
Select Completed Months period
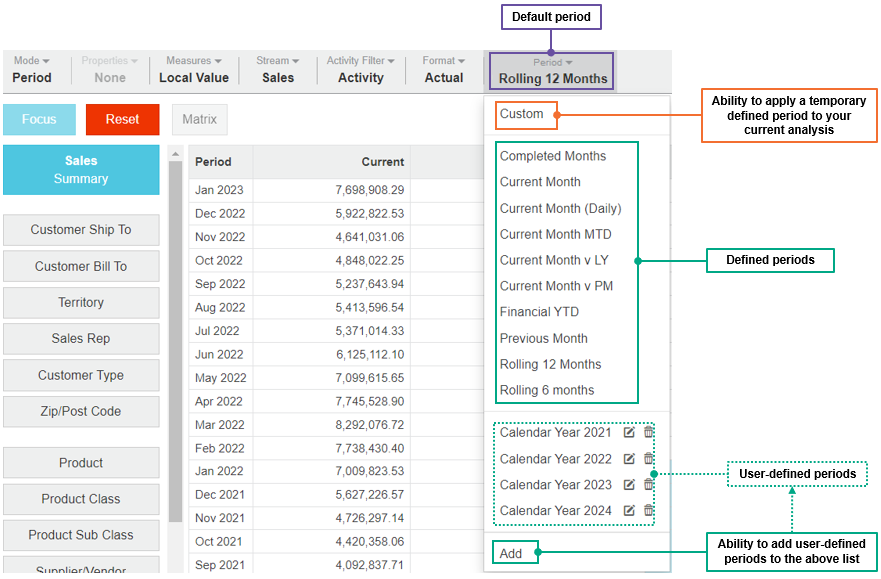click(553, 156)
